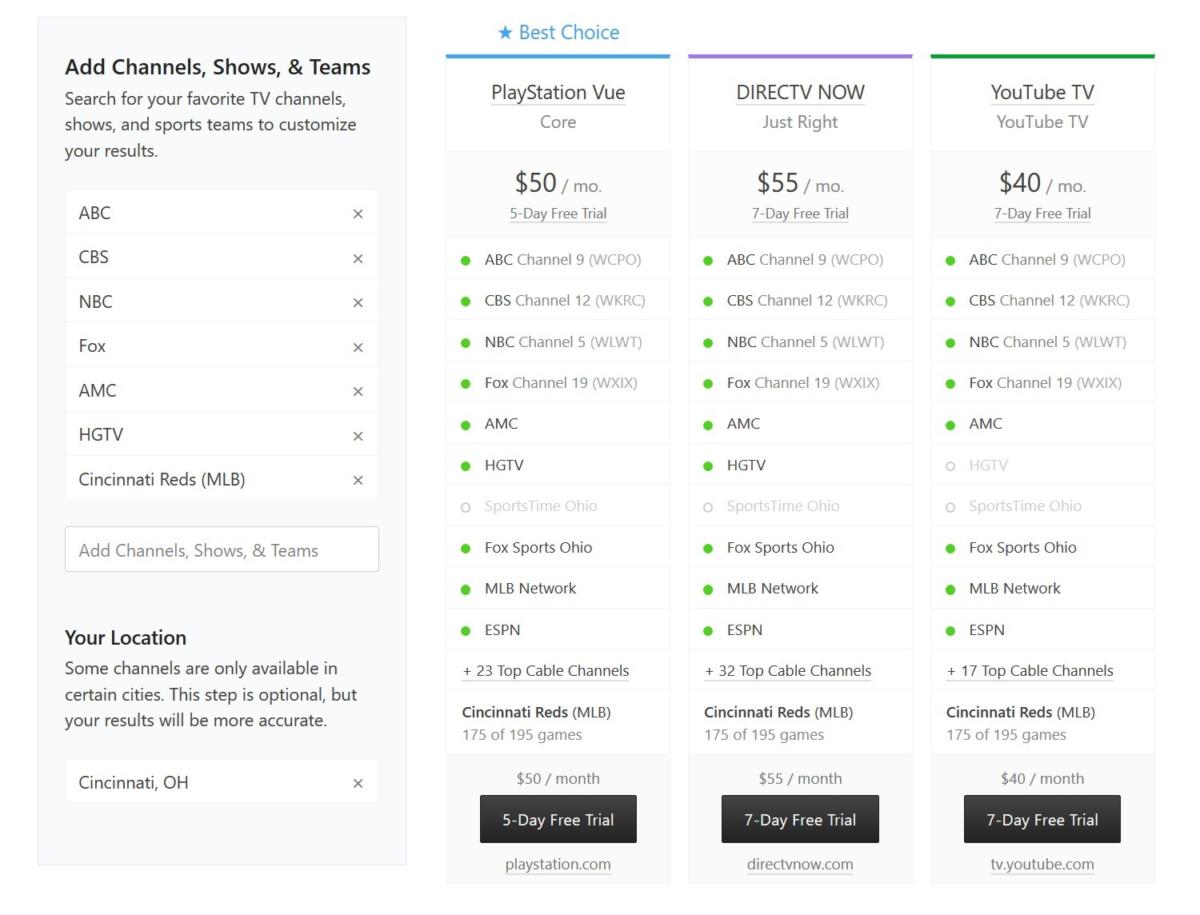Click 'Fox Sports Ohio' in PlayStation Vue column
The width and height of the screenshot is (1200, 915).
[x=538, y=548]
